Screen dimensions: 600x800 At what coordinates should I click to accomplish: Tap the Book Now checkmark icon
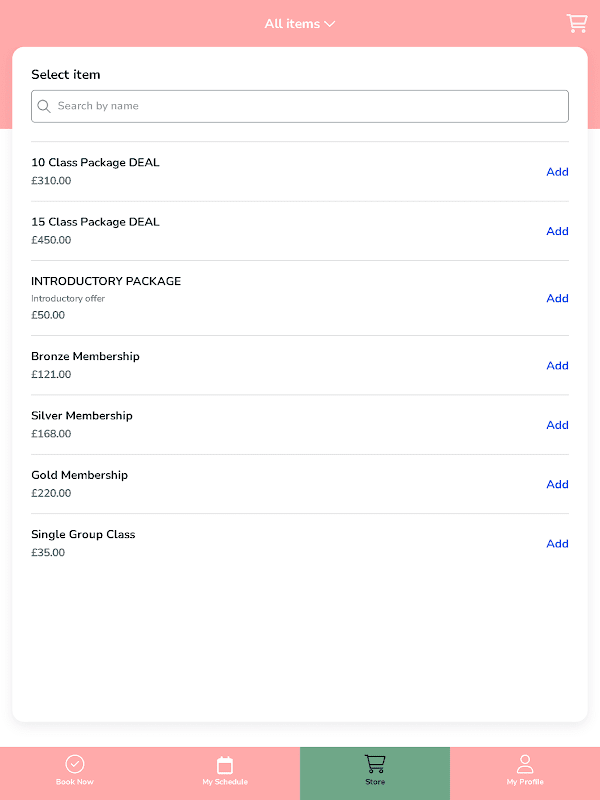coord(75,764)
